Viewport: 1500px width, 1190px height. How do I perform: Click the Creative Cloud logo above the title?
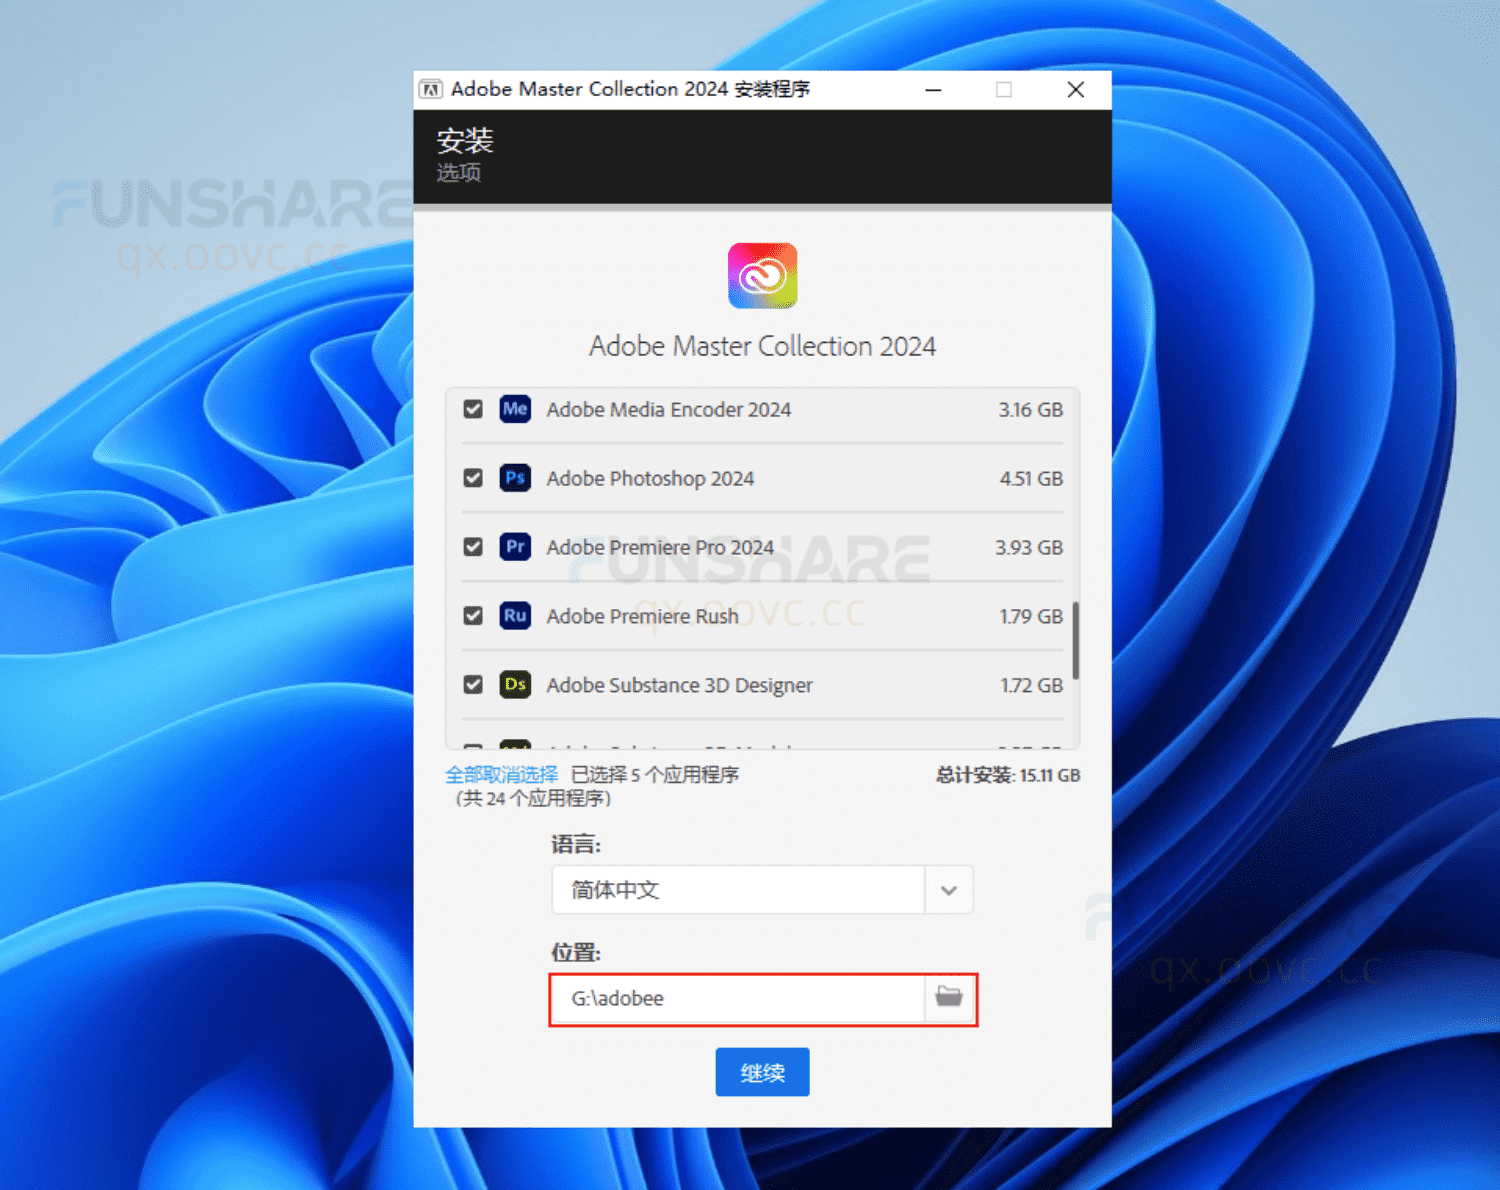762,276
